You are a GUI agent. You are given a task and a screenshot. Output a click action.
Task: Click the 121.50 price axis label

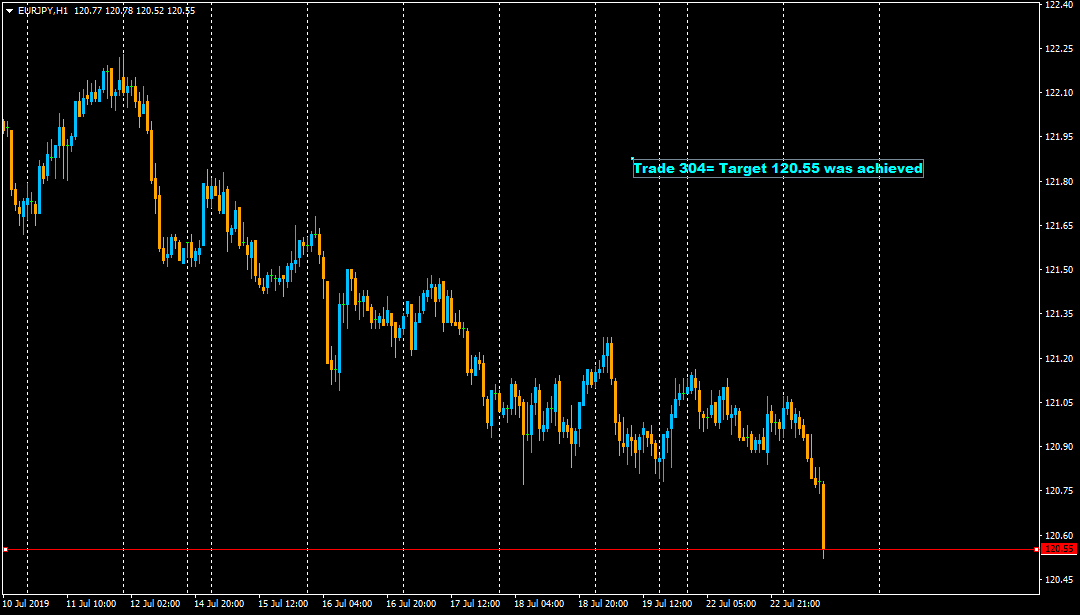click(x=1059, y=270)
